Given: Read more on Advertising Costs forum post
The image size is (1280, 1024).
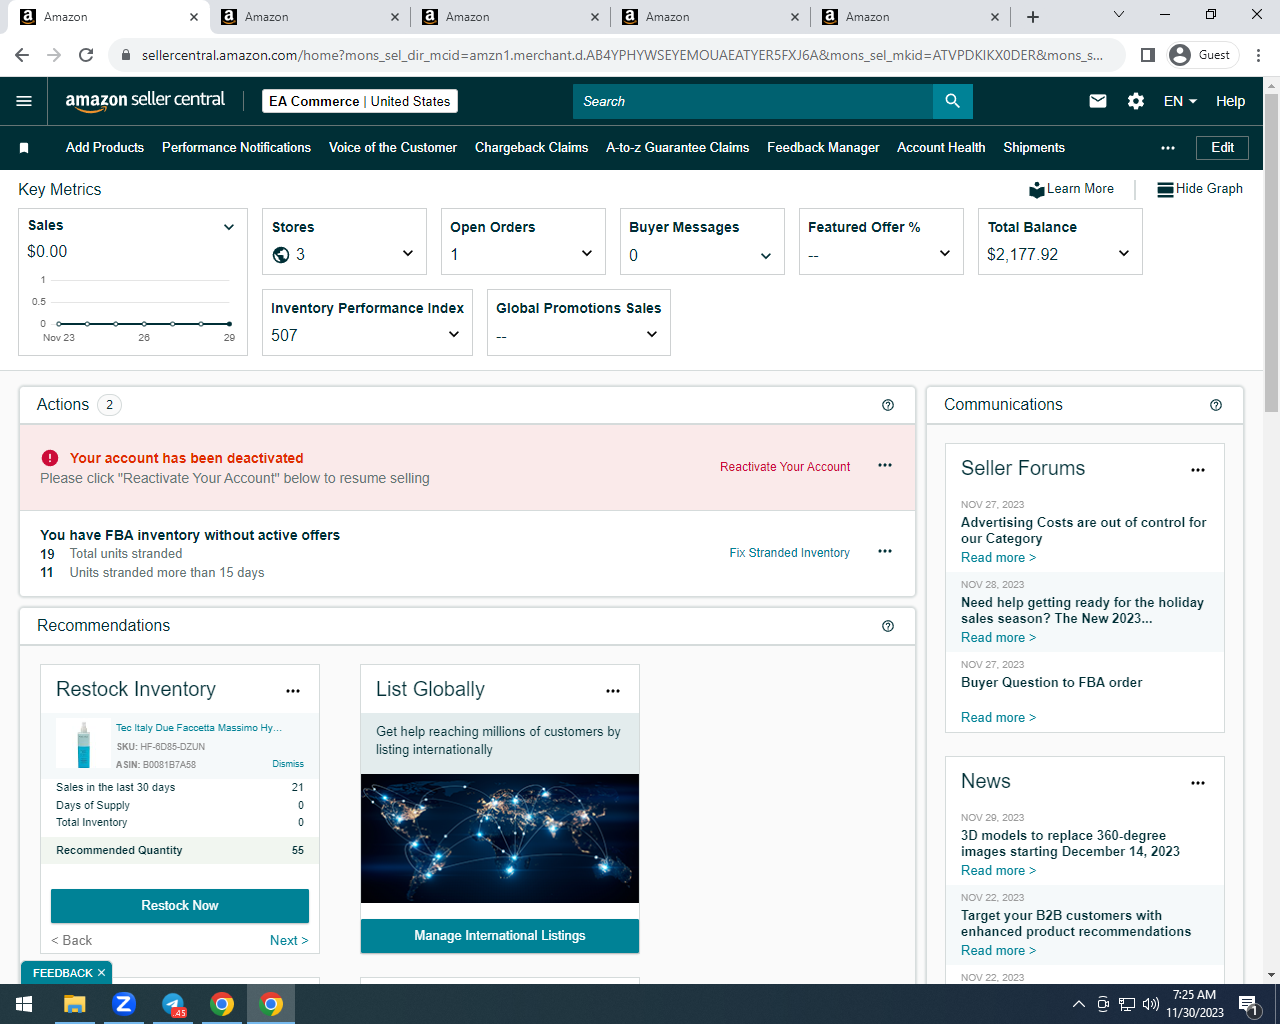Looking at the screenshot, I should click(998, 558).
